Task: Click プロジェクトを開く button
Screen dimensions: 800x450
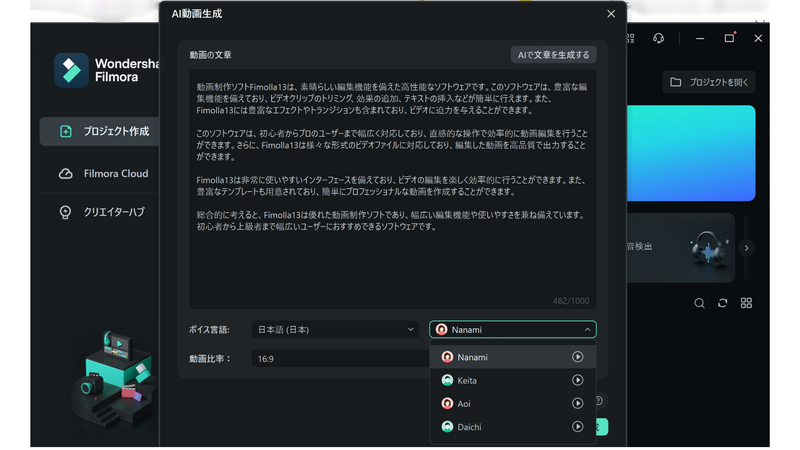Action: 709,82
